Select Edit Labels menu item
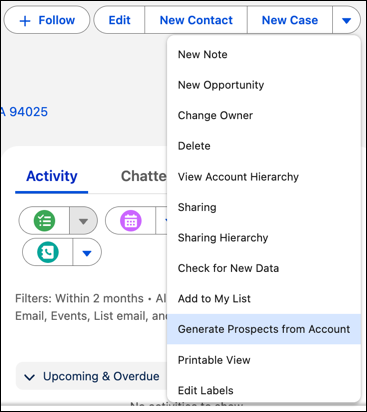 click(264, 390)
